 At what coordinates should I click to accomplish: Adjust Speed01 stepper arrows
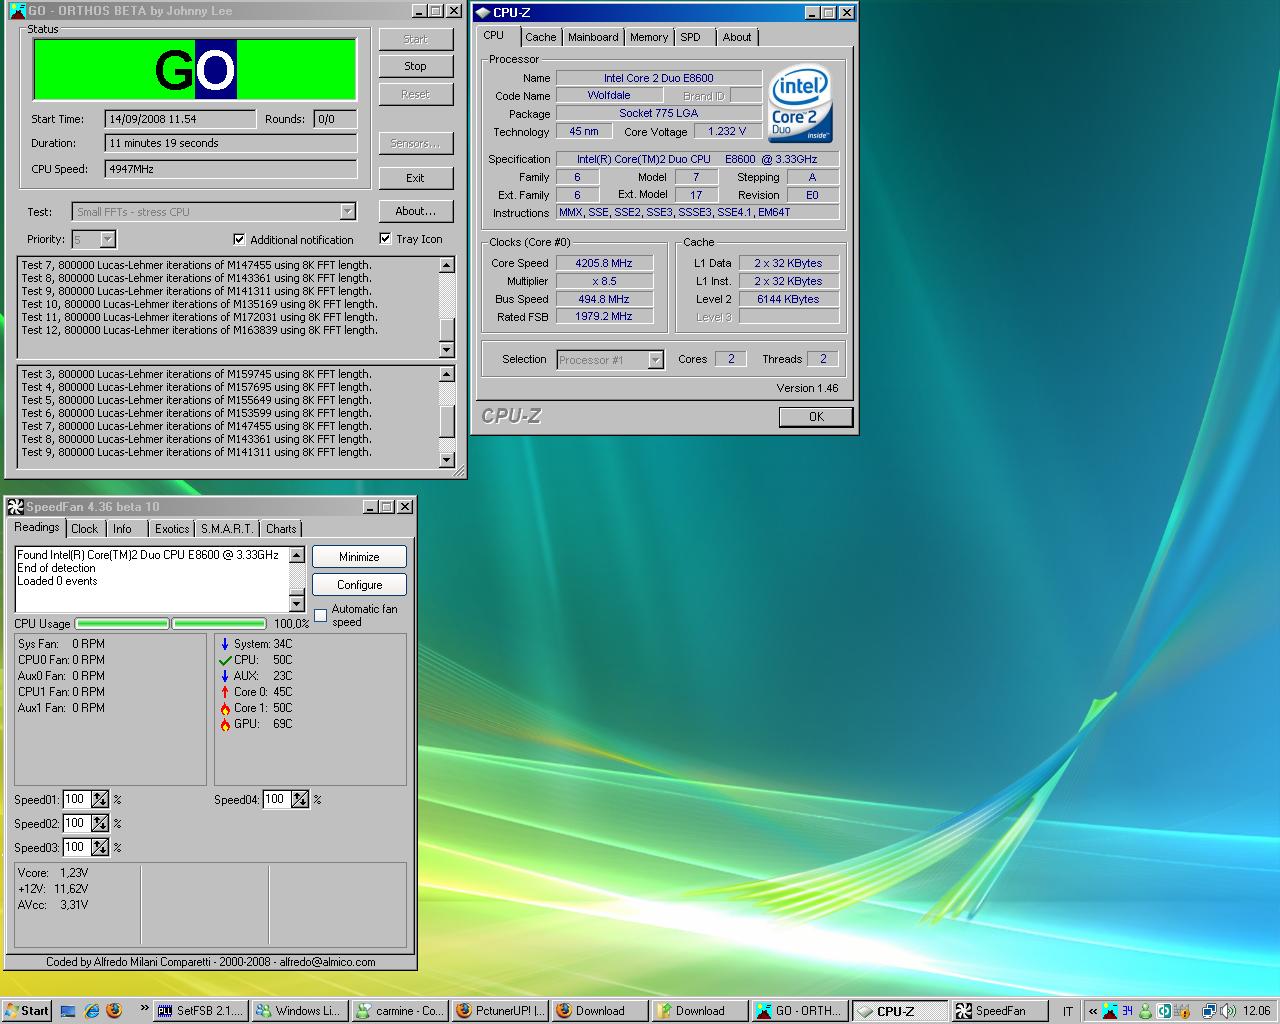[100, 799]
